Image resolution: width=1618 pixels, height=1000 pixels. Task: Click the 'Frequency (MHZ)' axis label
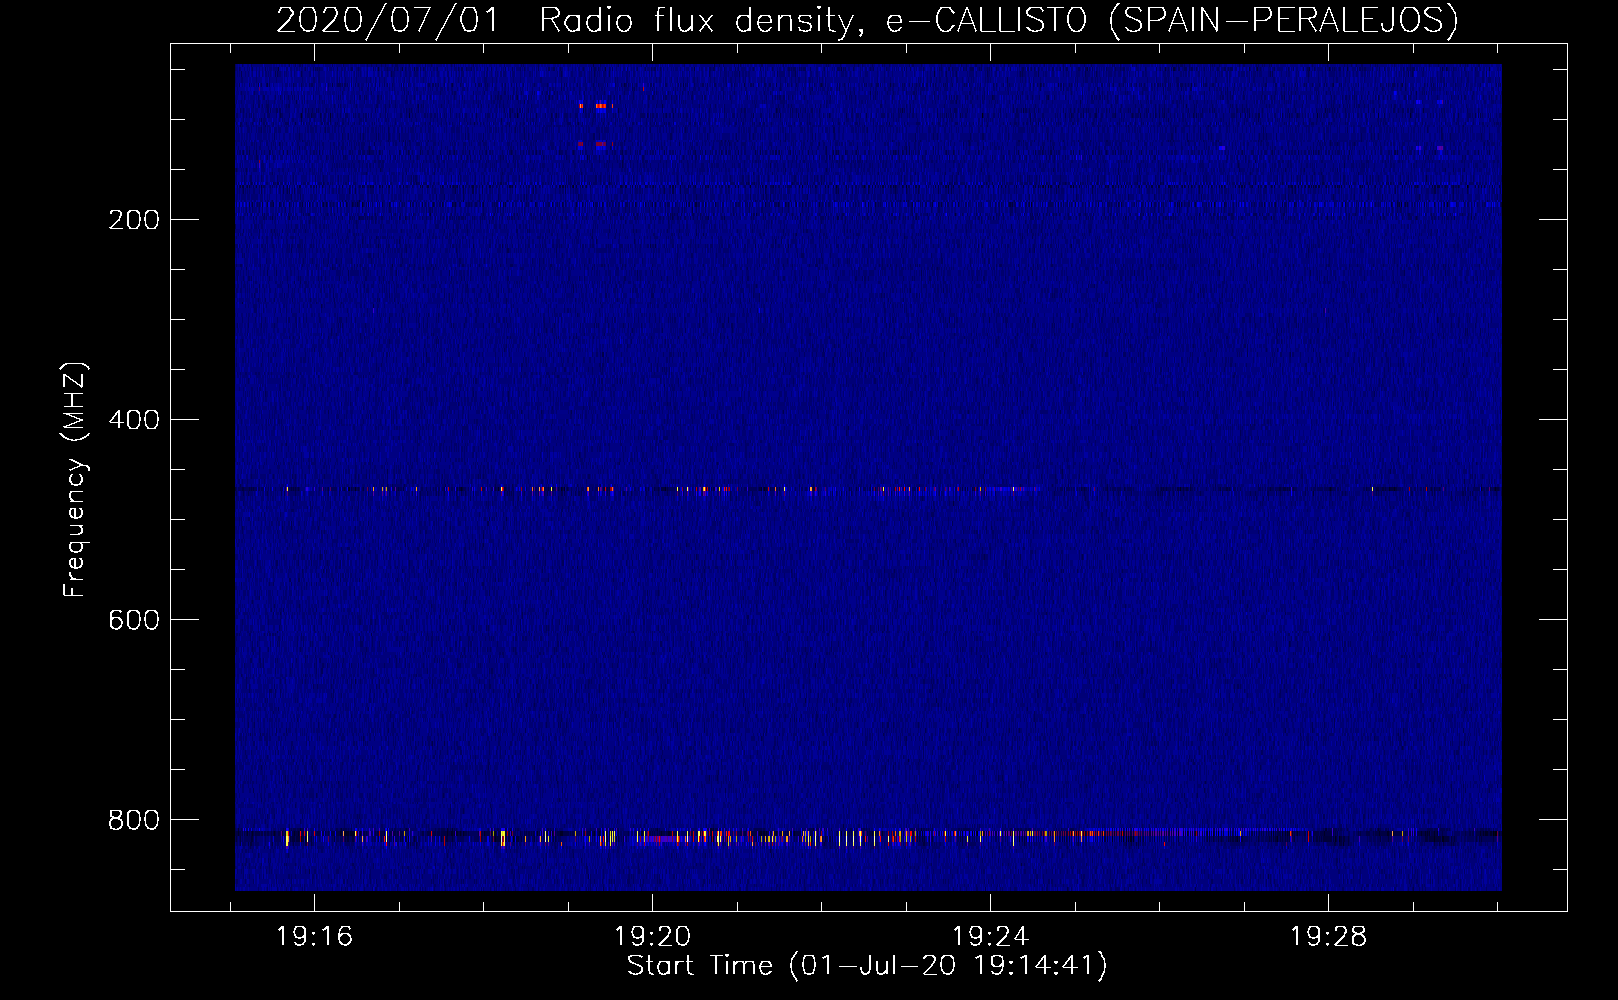[x=75, y=480]
